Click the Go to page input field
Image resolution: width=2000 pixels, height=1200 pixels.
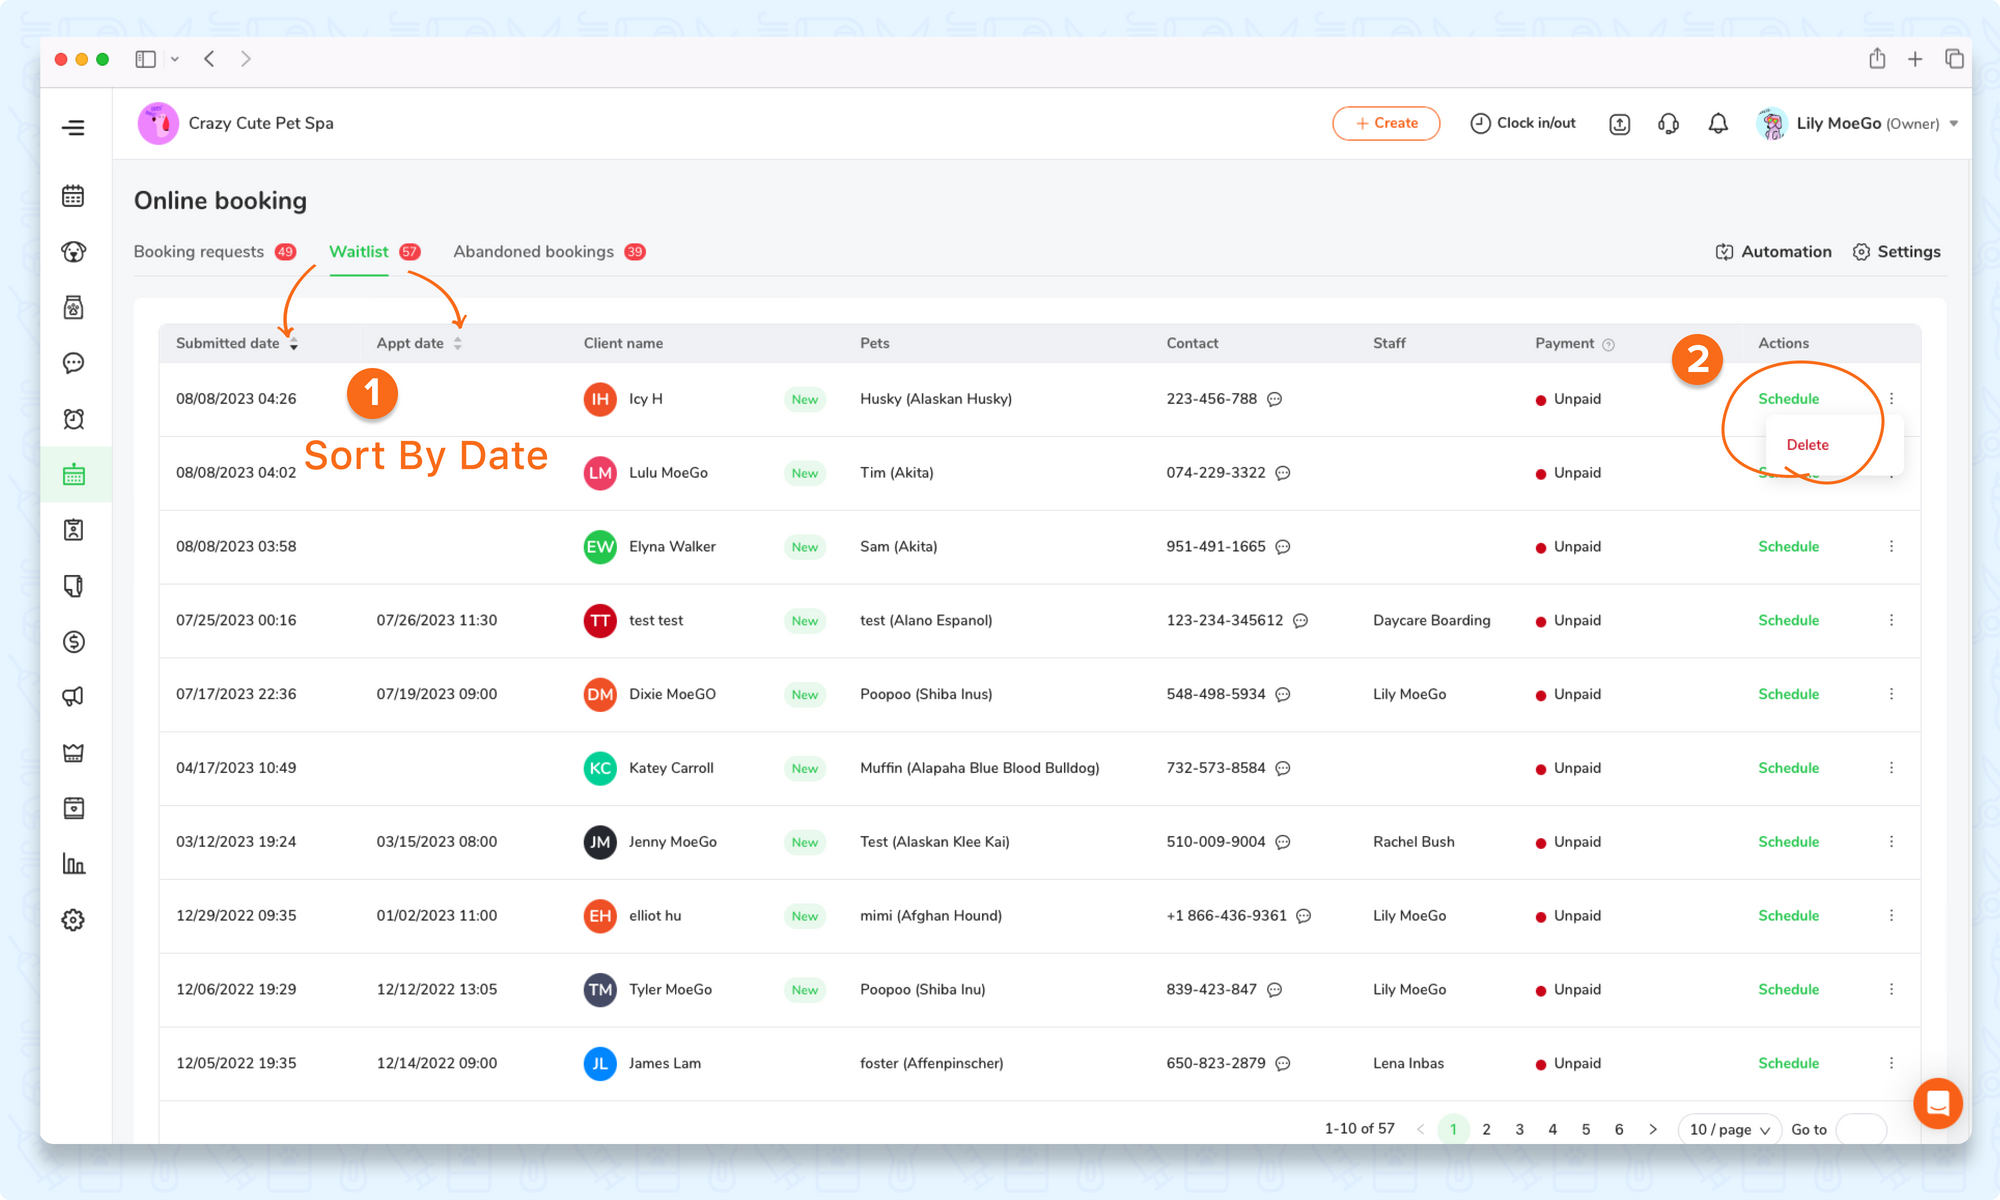click(1861, 1129)
